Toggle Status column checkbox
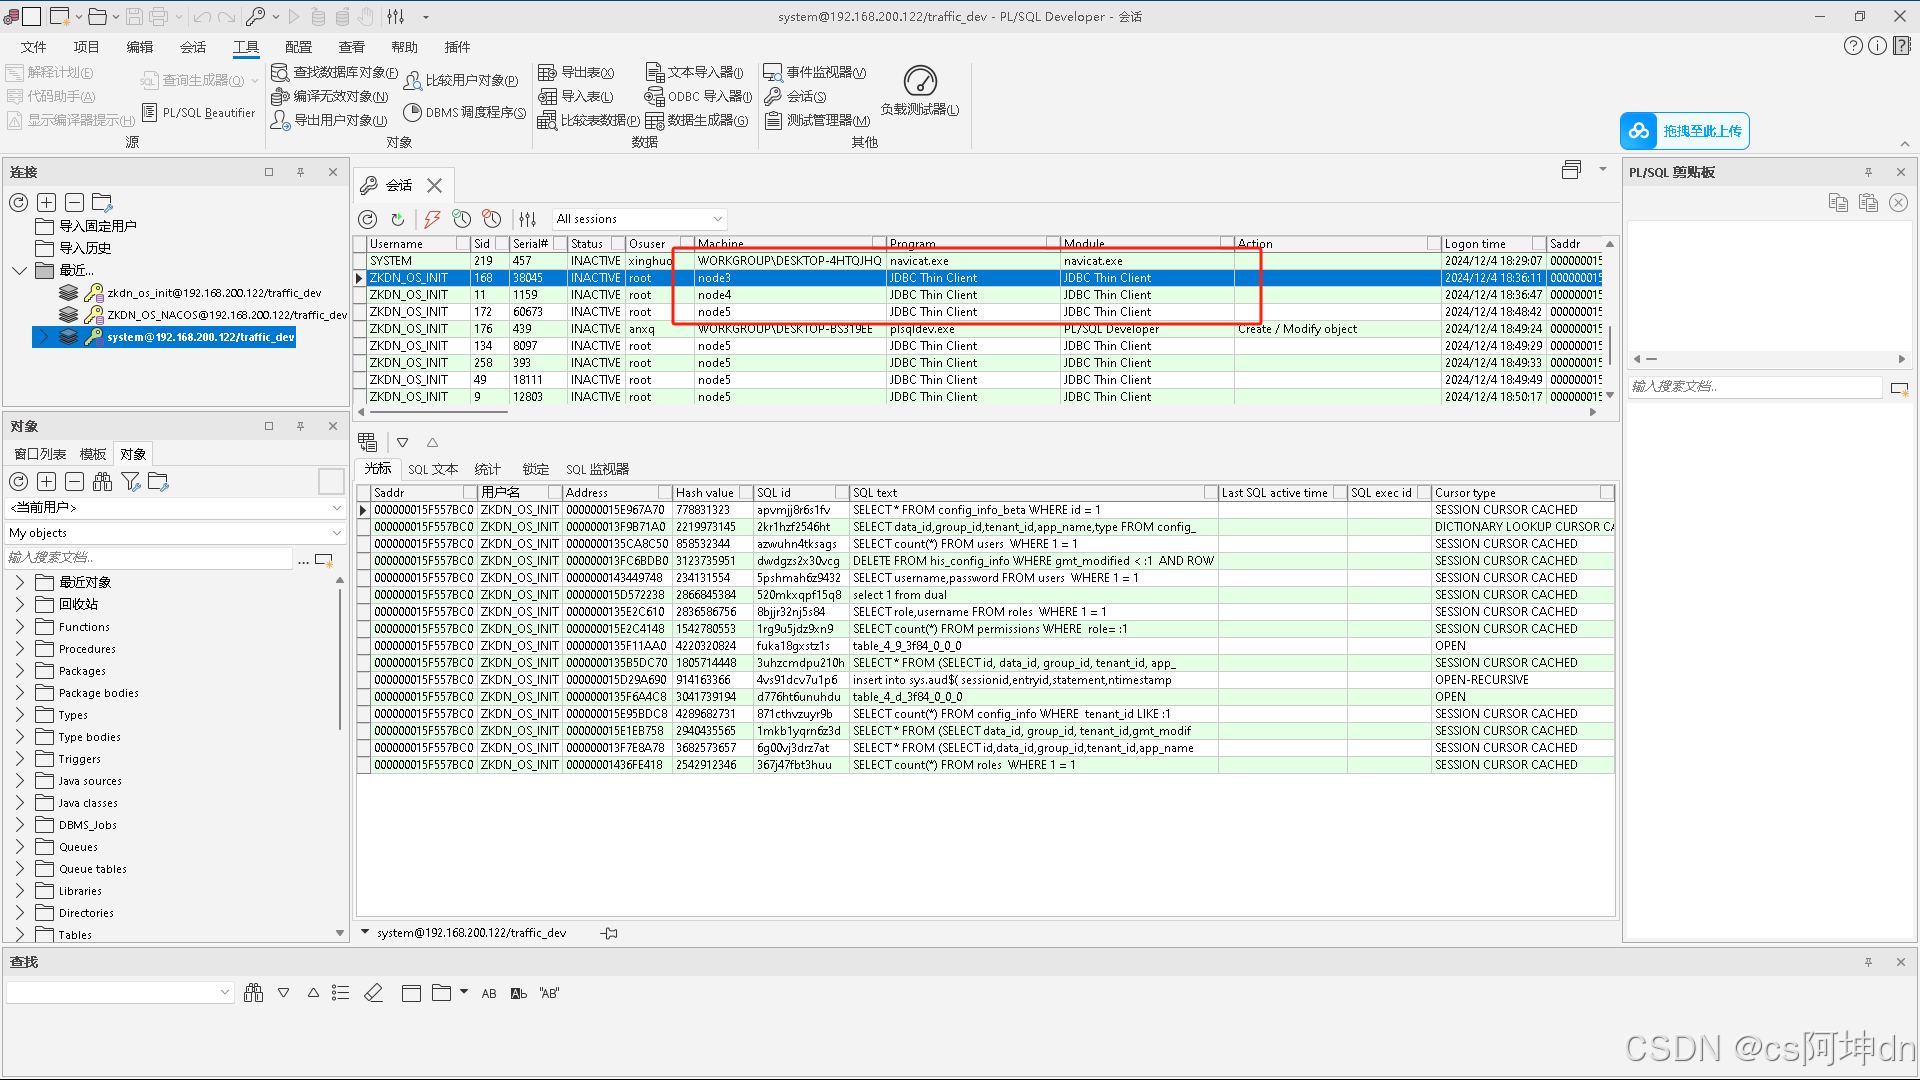This screenshot has width=1920, height=1080. (x=617, y=244)
